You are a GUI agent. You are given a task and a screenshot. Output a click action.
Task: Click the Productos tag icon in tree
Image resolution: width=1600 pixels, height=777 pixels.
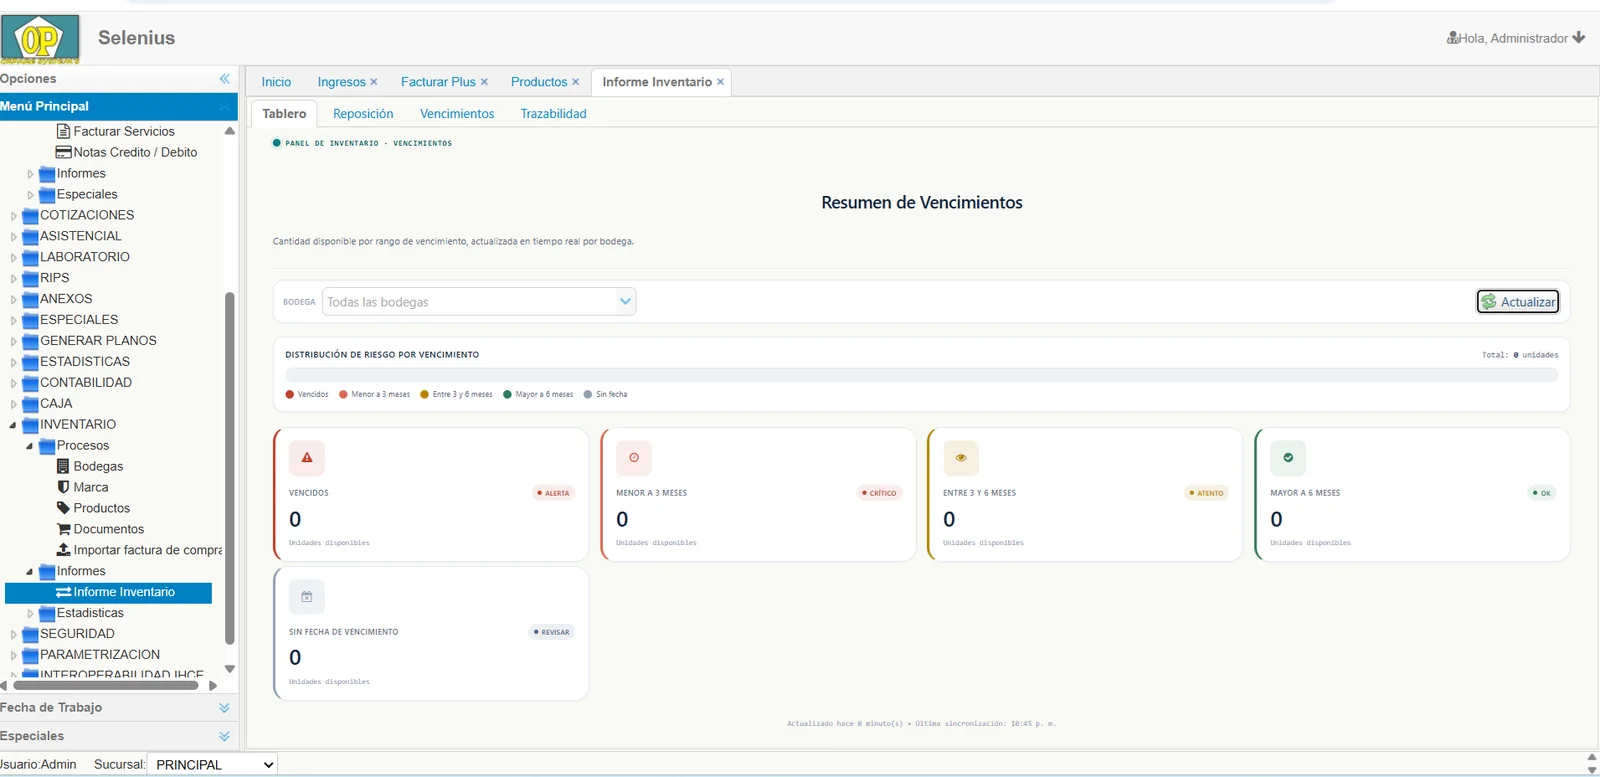(64, 508)
